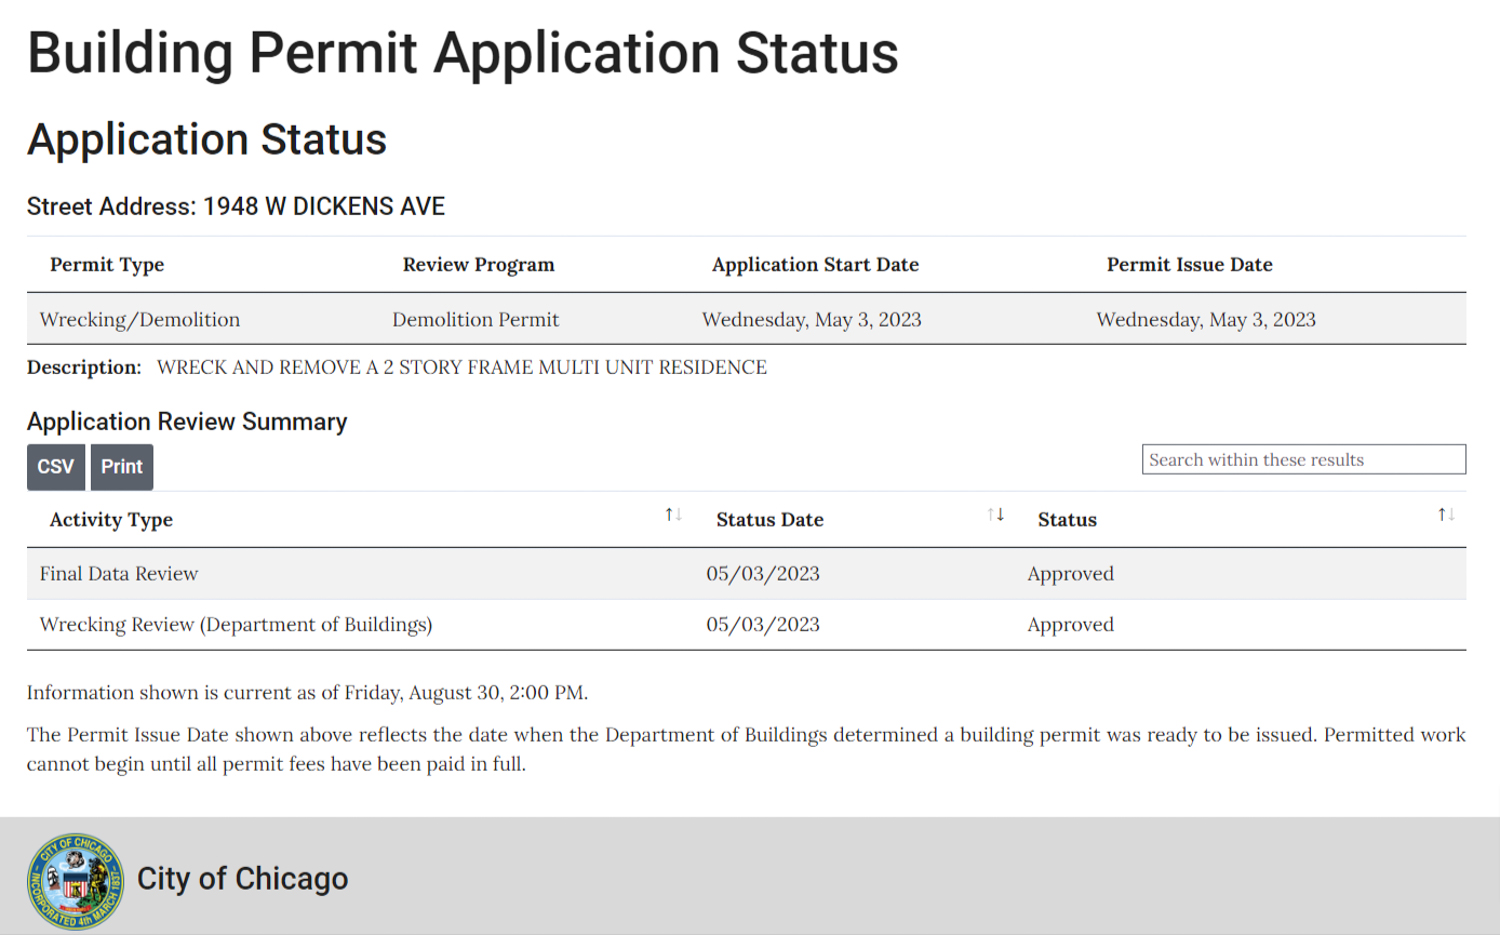The height and width of the screenshot is (935, 1500).
Task: Click the Application Review Summary heading
Action: pos(187,422)
